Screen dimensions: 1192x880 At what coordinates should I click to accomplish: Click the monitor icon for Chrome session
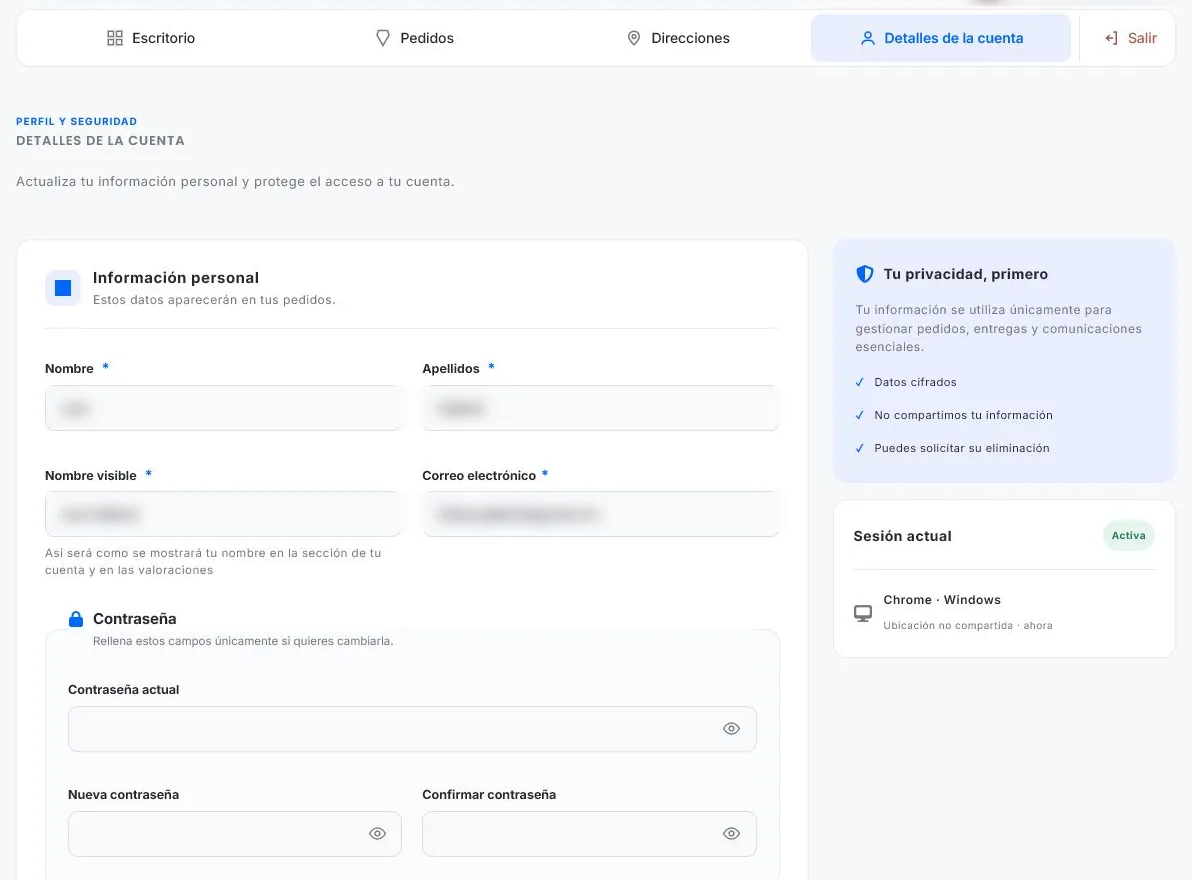coord(863,613)
